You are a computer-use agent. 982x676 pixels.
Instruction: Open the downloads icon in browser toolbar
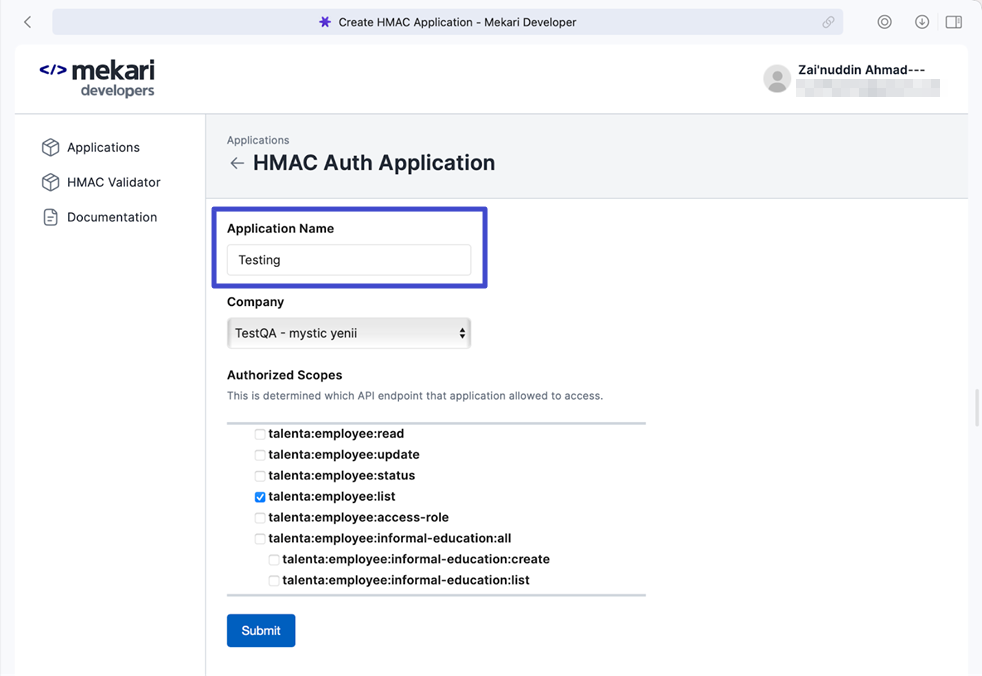[921, 22]
